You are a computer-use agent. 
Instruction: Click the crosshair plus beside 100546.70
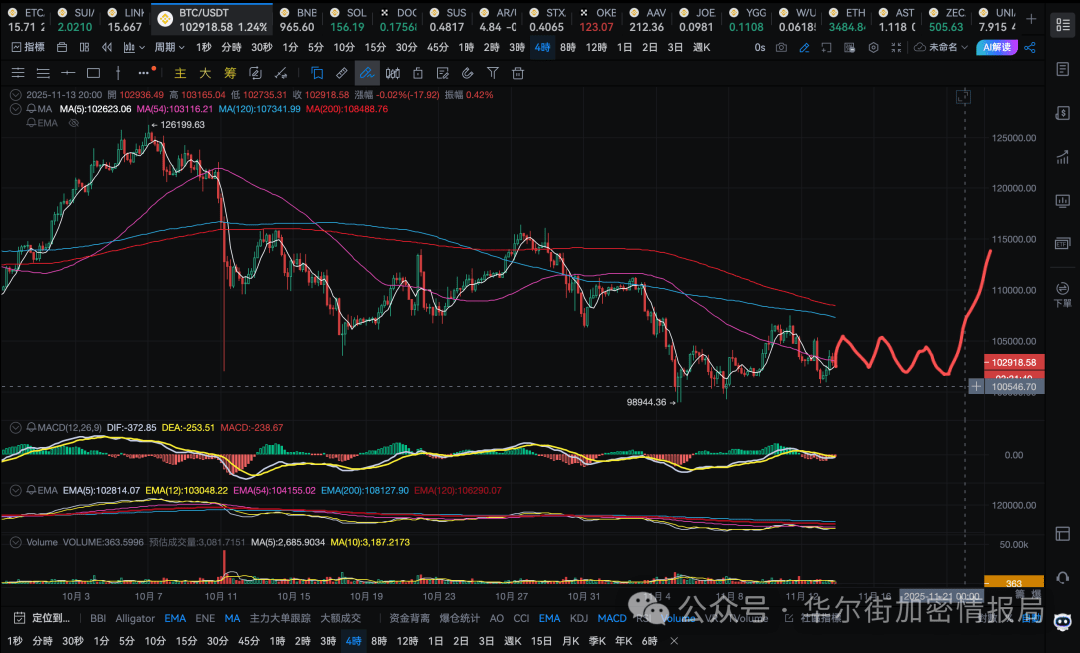[976, 386]
